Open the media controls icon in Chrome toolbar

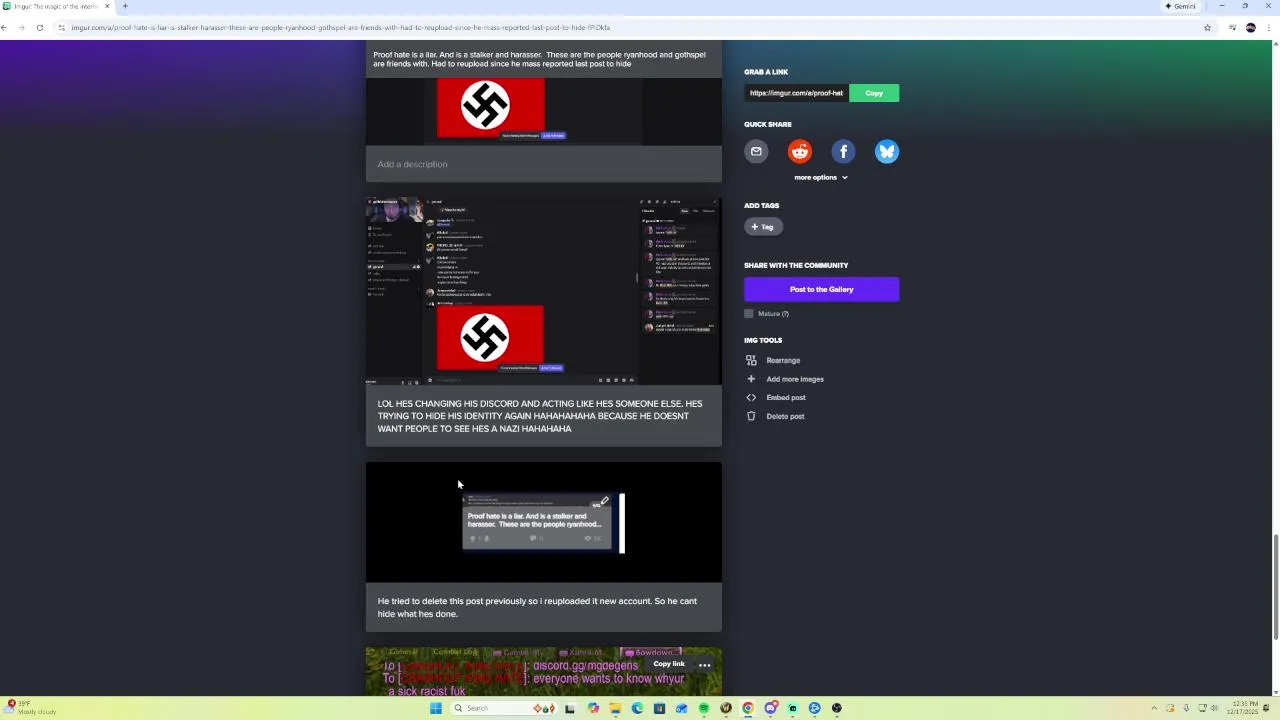[x=1232, y=27]
